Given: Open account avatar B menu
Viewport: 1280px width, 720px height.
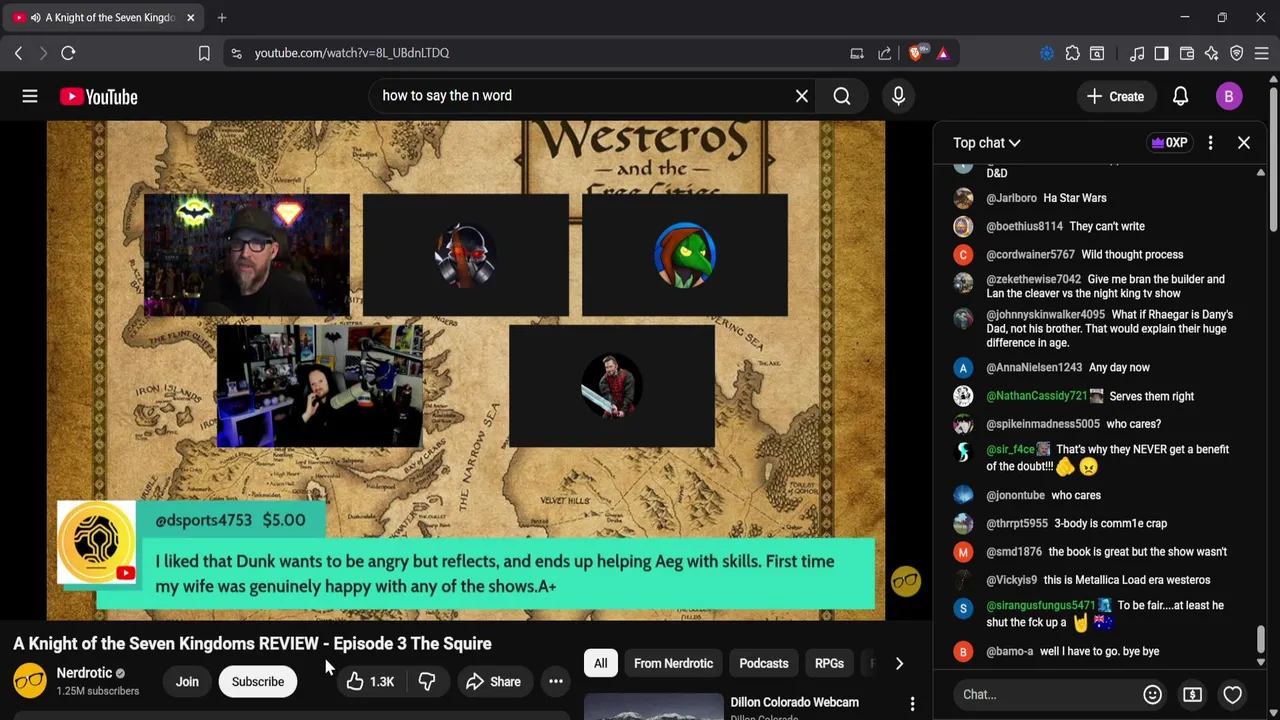Looking at the screenshot, I should pos(1229,96).
